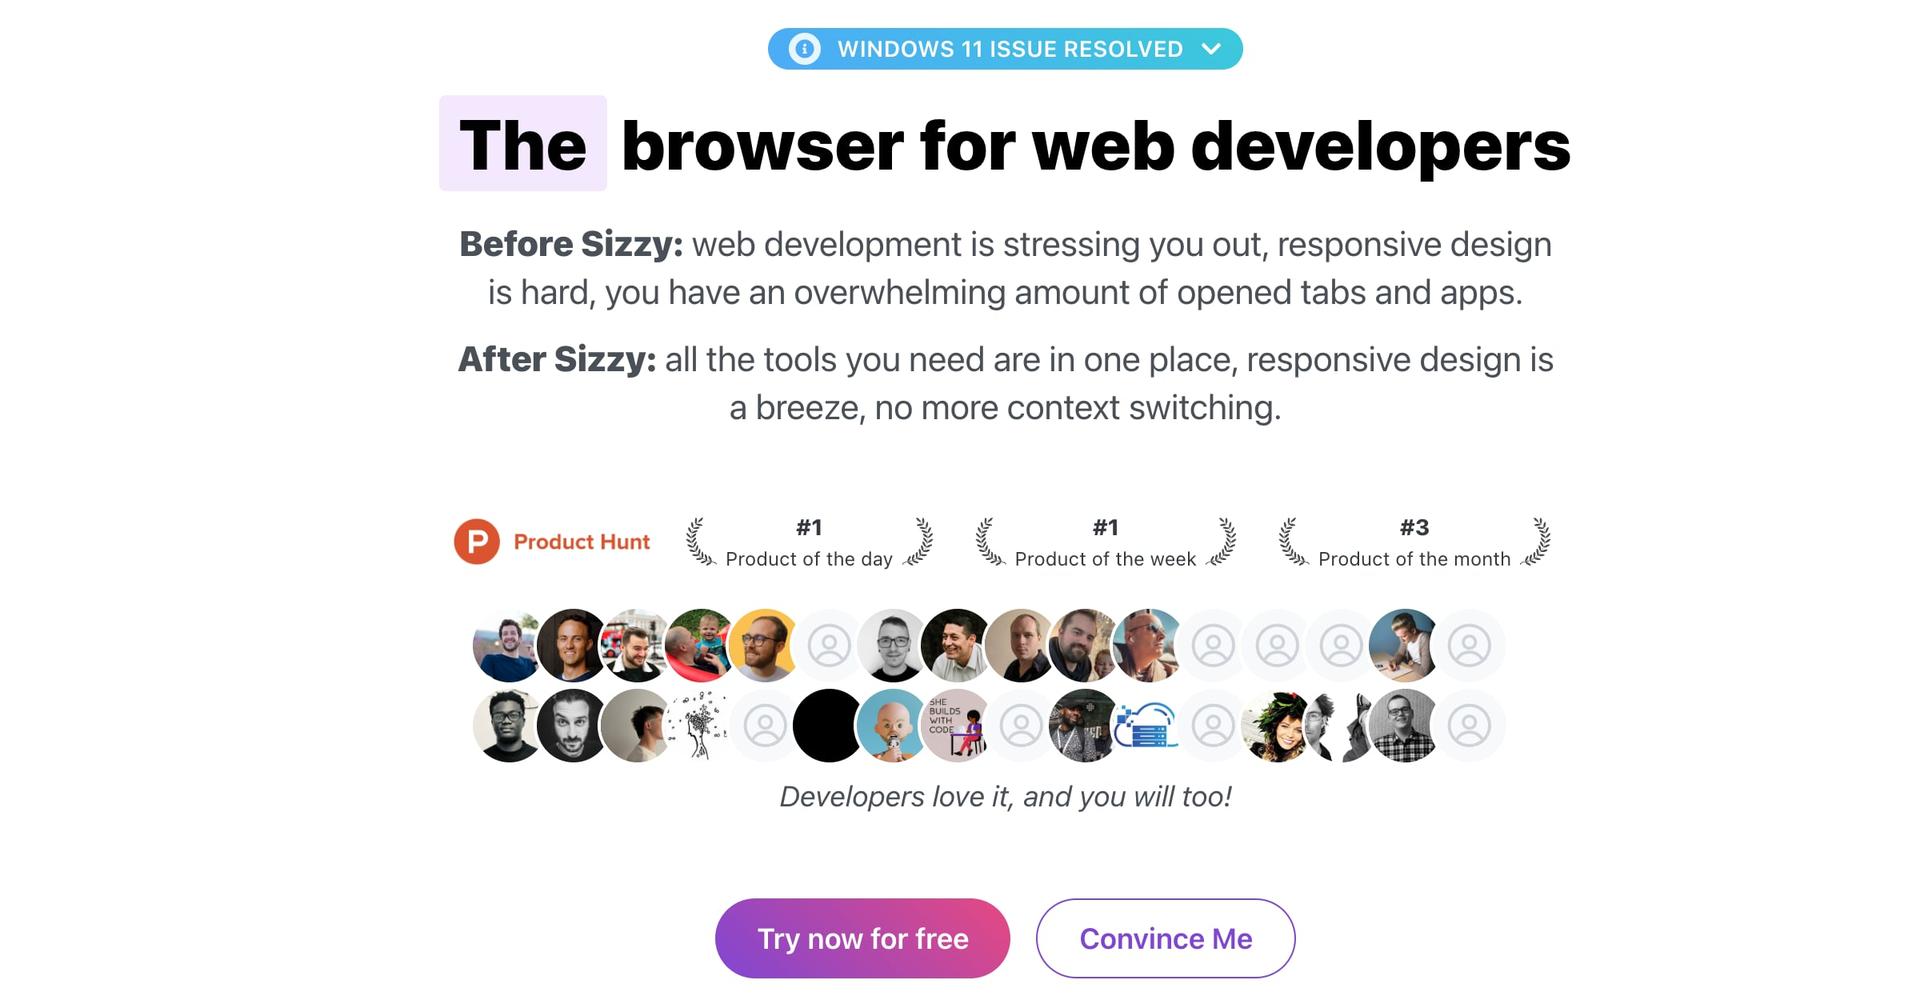
Task: Click the blue cloud server avatar
Action: point(1149,726)
